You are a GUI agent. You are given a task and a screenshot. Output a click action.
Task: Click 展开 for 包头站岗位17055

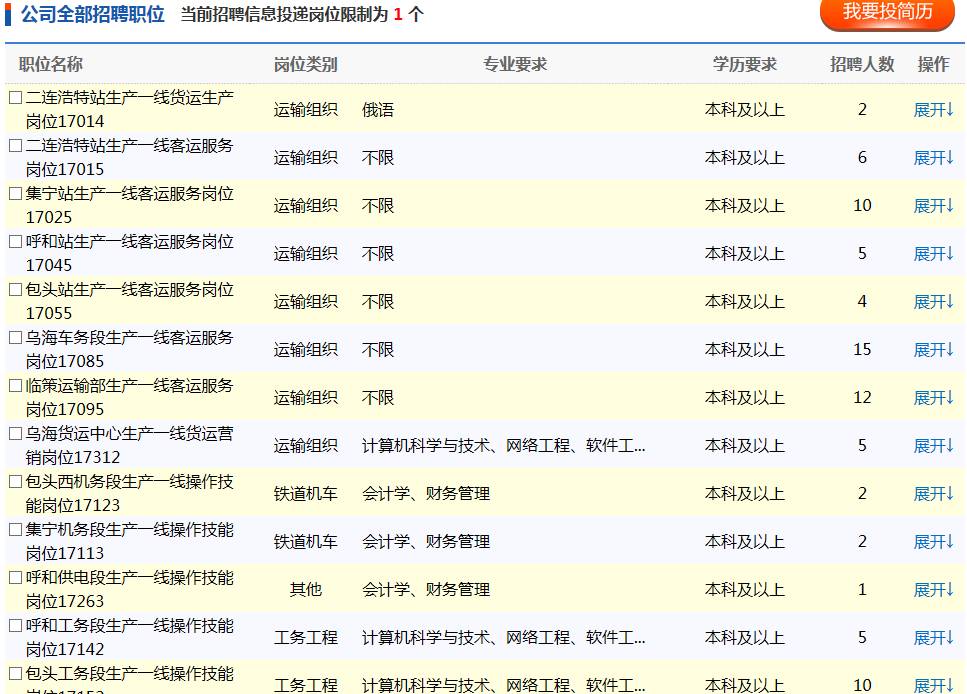pos(933,302)
